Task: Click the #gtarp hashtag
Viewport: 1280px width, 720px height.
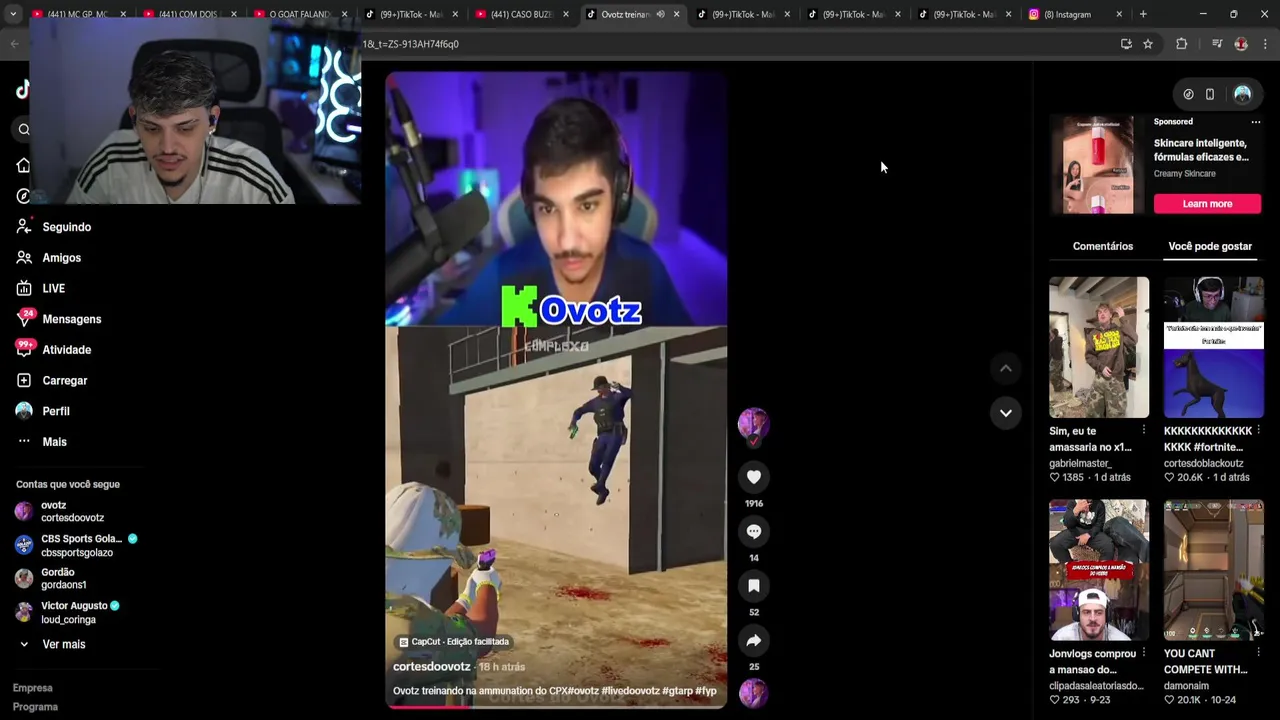Action: click(676, 691)
